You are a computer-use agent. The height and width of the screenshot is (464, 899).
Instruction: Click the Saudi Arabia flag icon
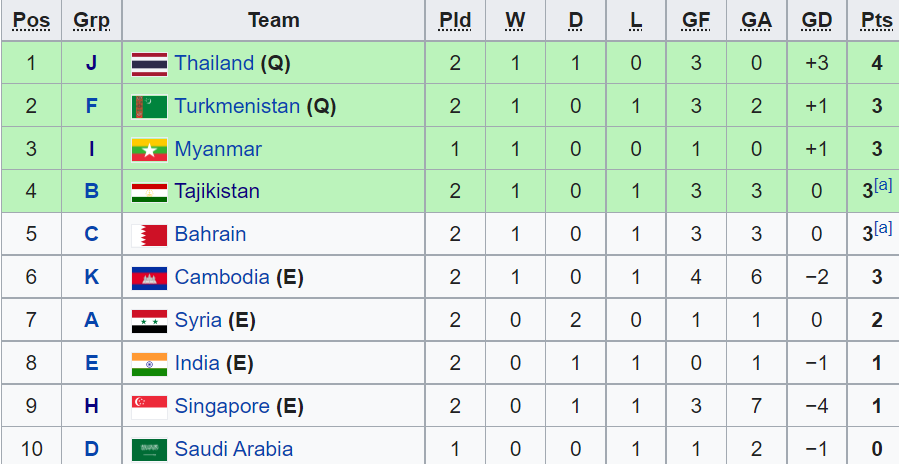[149, 449]
